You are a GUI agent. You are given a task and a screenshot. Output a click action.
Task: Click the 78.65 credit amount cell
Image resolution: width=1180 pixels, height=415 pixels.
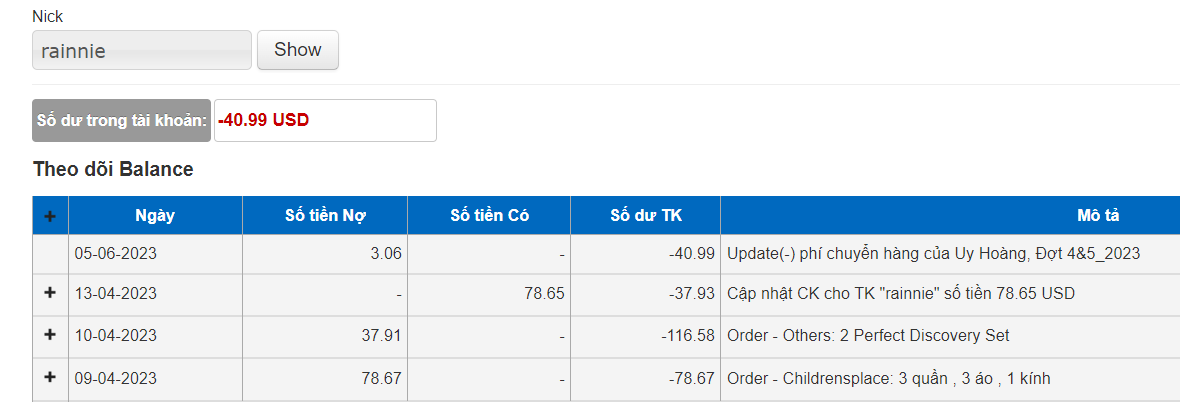coord(489,294)
